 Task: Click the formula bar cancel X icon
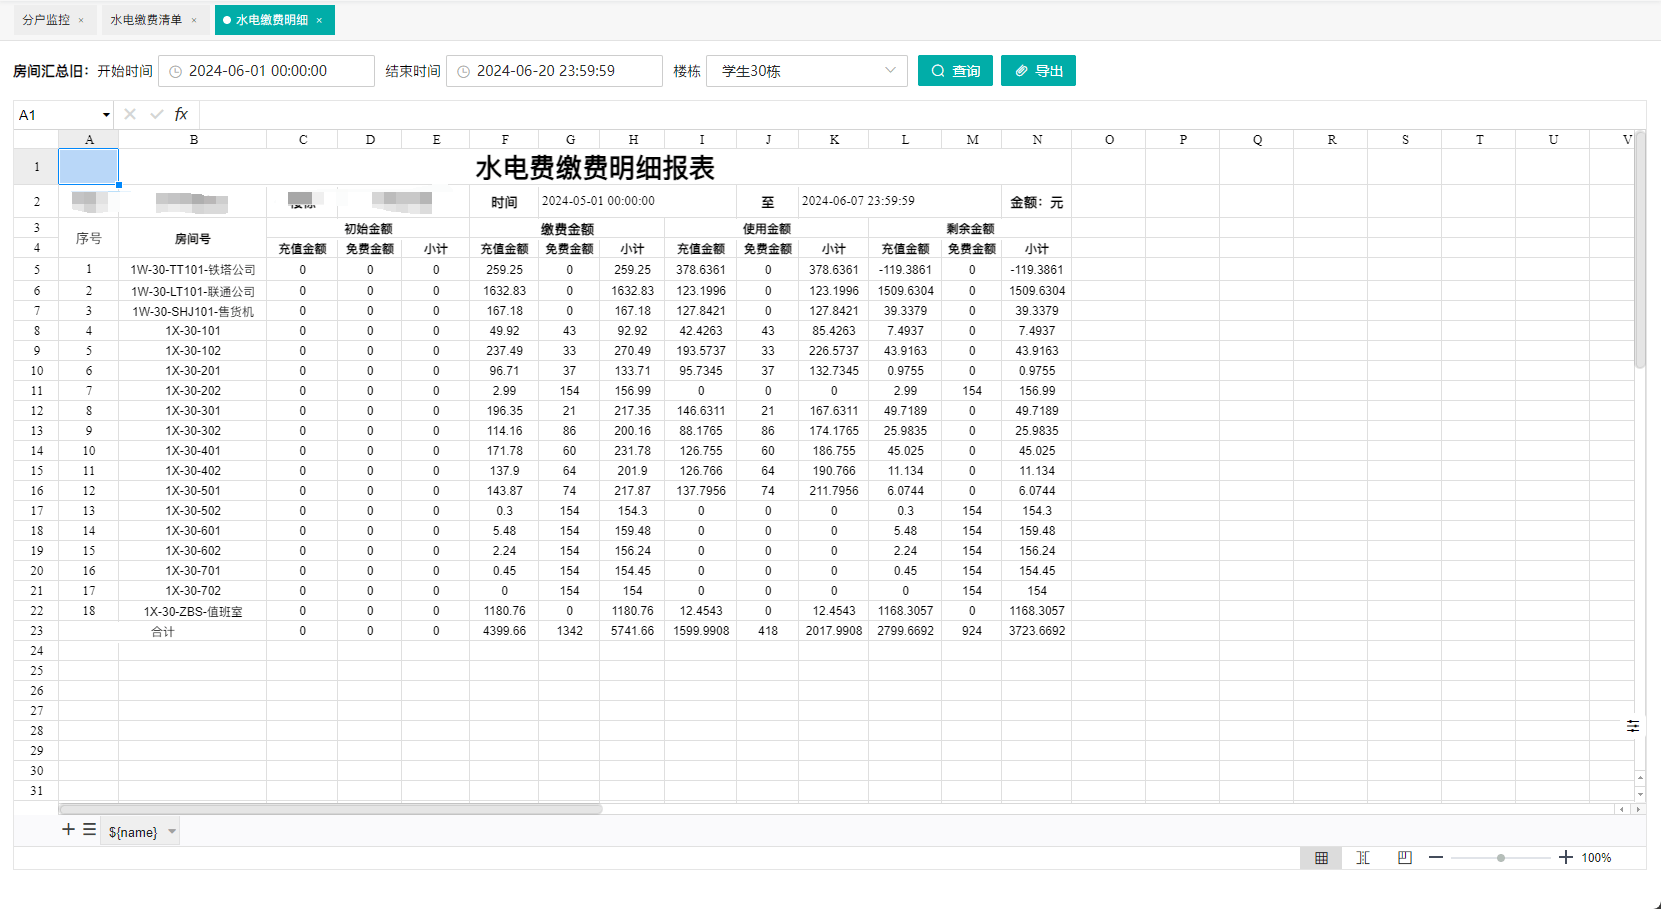pos(130,114)
